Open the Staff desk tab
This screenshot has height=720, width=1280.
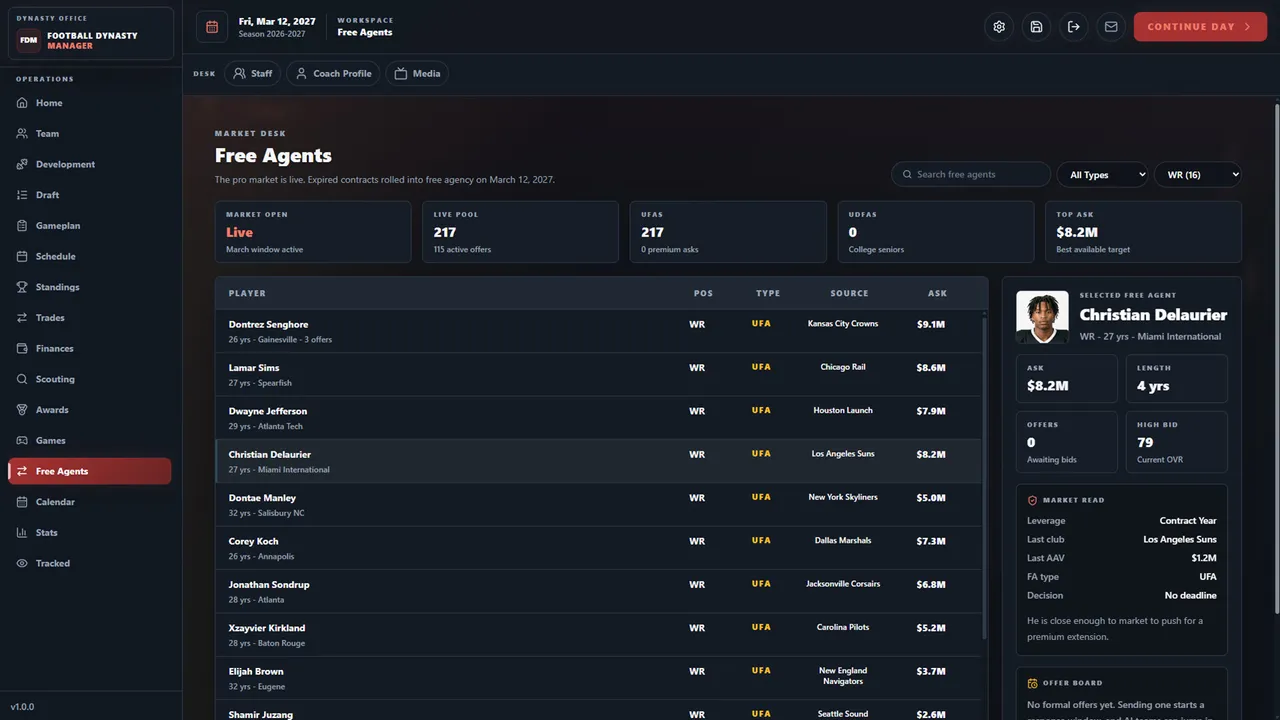252,74
